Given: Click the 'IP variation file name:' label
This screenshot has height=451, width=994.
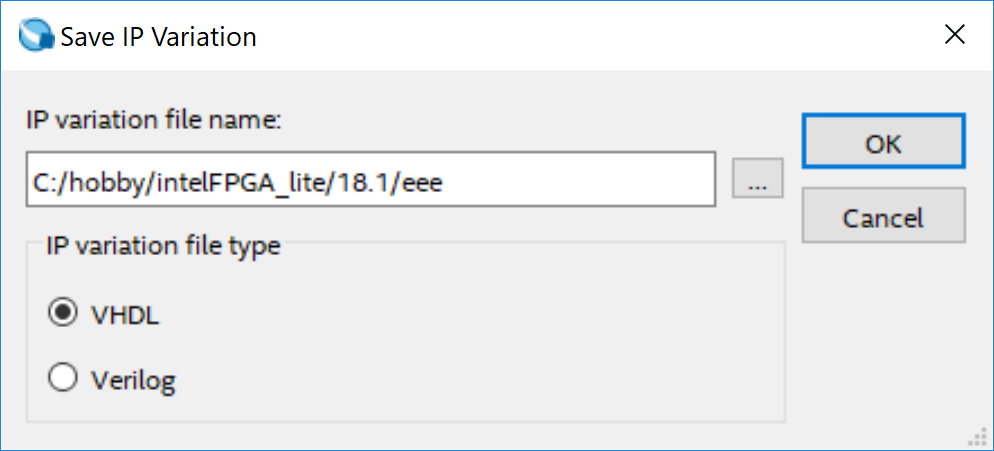Looking at the screenshot, I should pos(154,122).
